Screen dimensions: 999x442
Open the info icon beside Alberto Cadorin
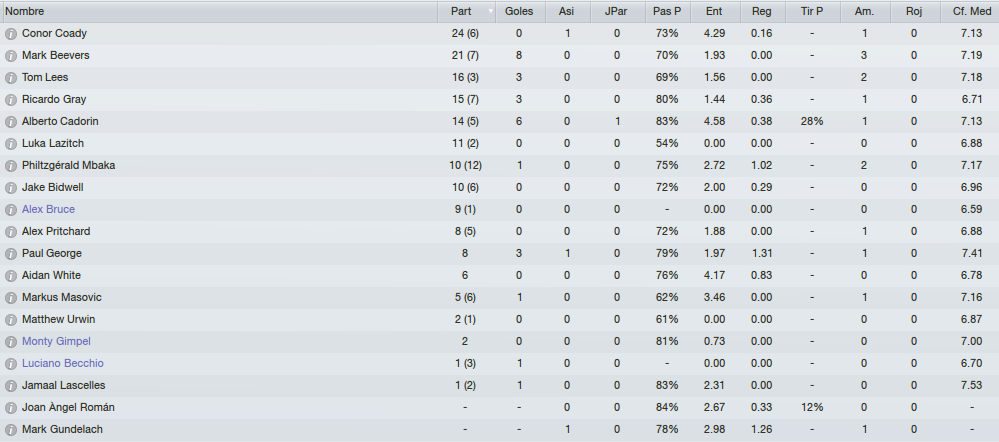(10, 122)
